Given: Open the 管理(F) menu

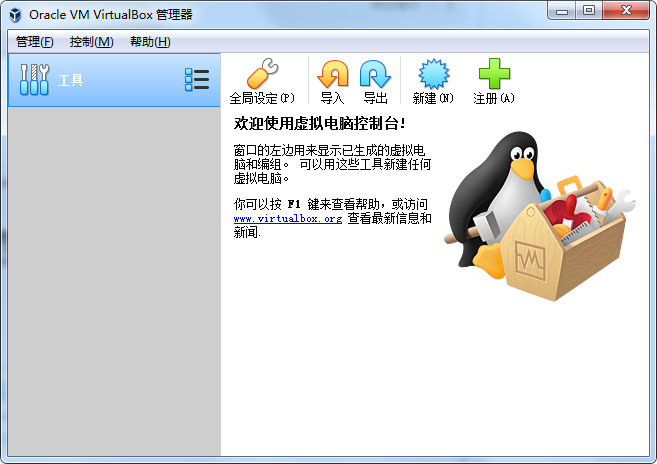Looking at the screenshot, I should (x=35, y=42).
